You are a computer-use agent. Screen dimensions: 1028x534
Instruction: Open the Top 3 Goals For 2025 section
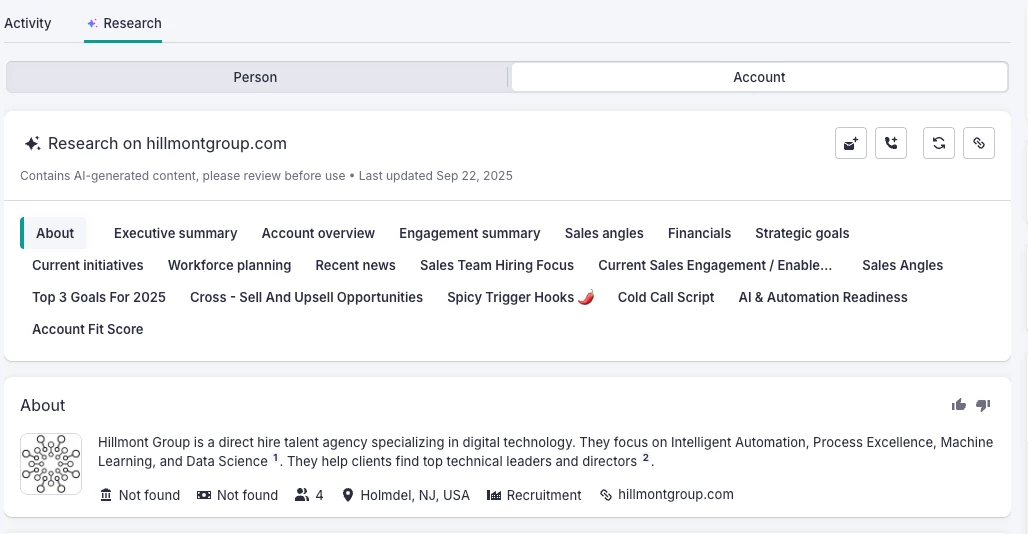pyautogui.click(x=99, y=297)
